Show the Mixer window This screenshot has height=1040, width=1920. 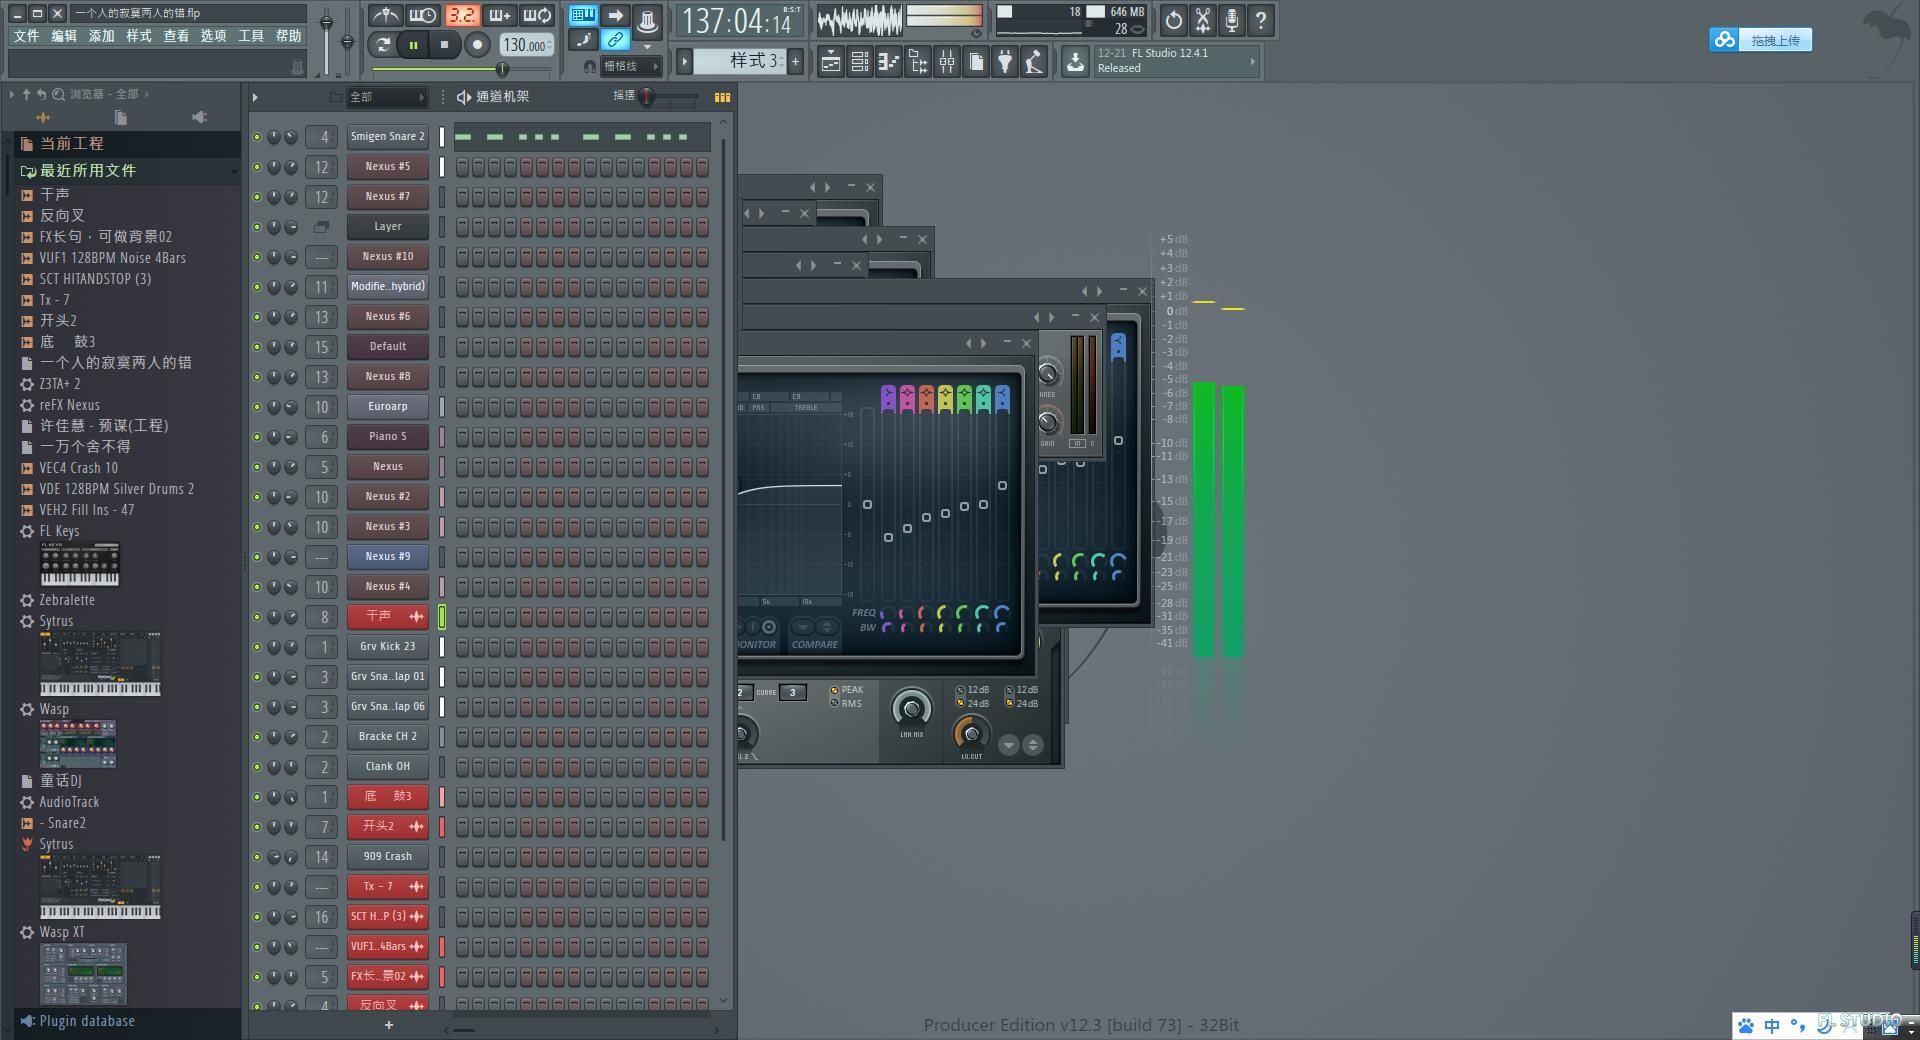tap(946, 62)
